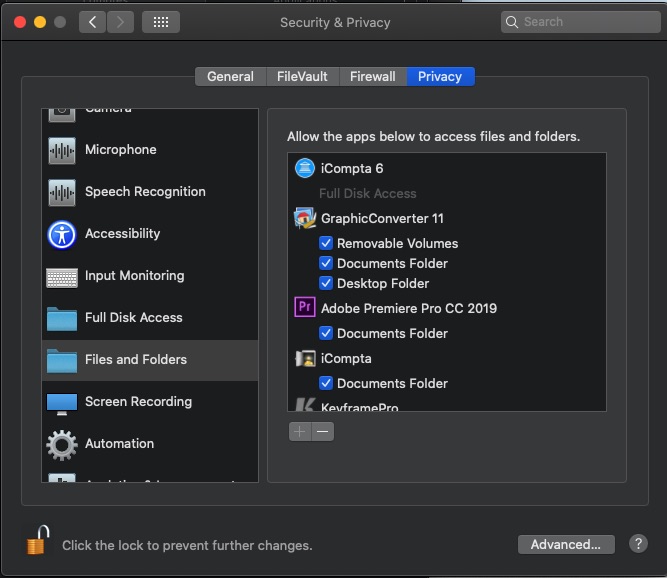This screenshot has width=667, height=578.
Task: Select Files and Folders category label
Action: point(136,360)
